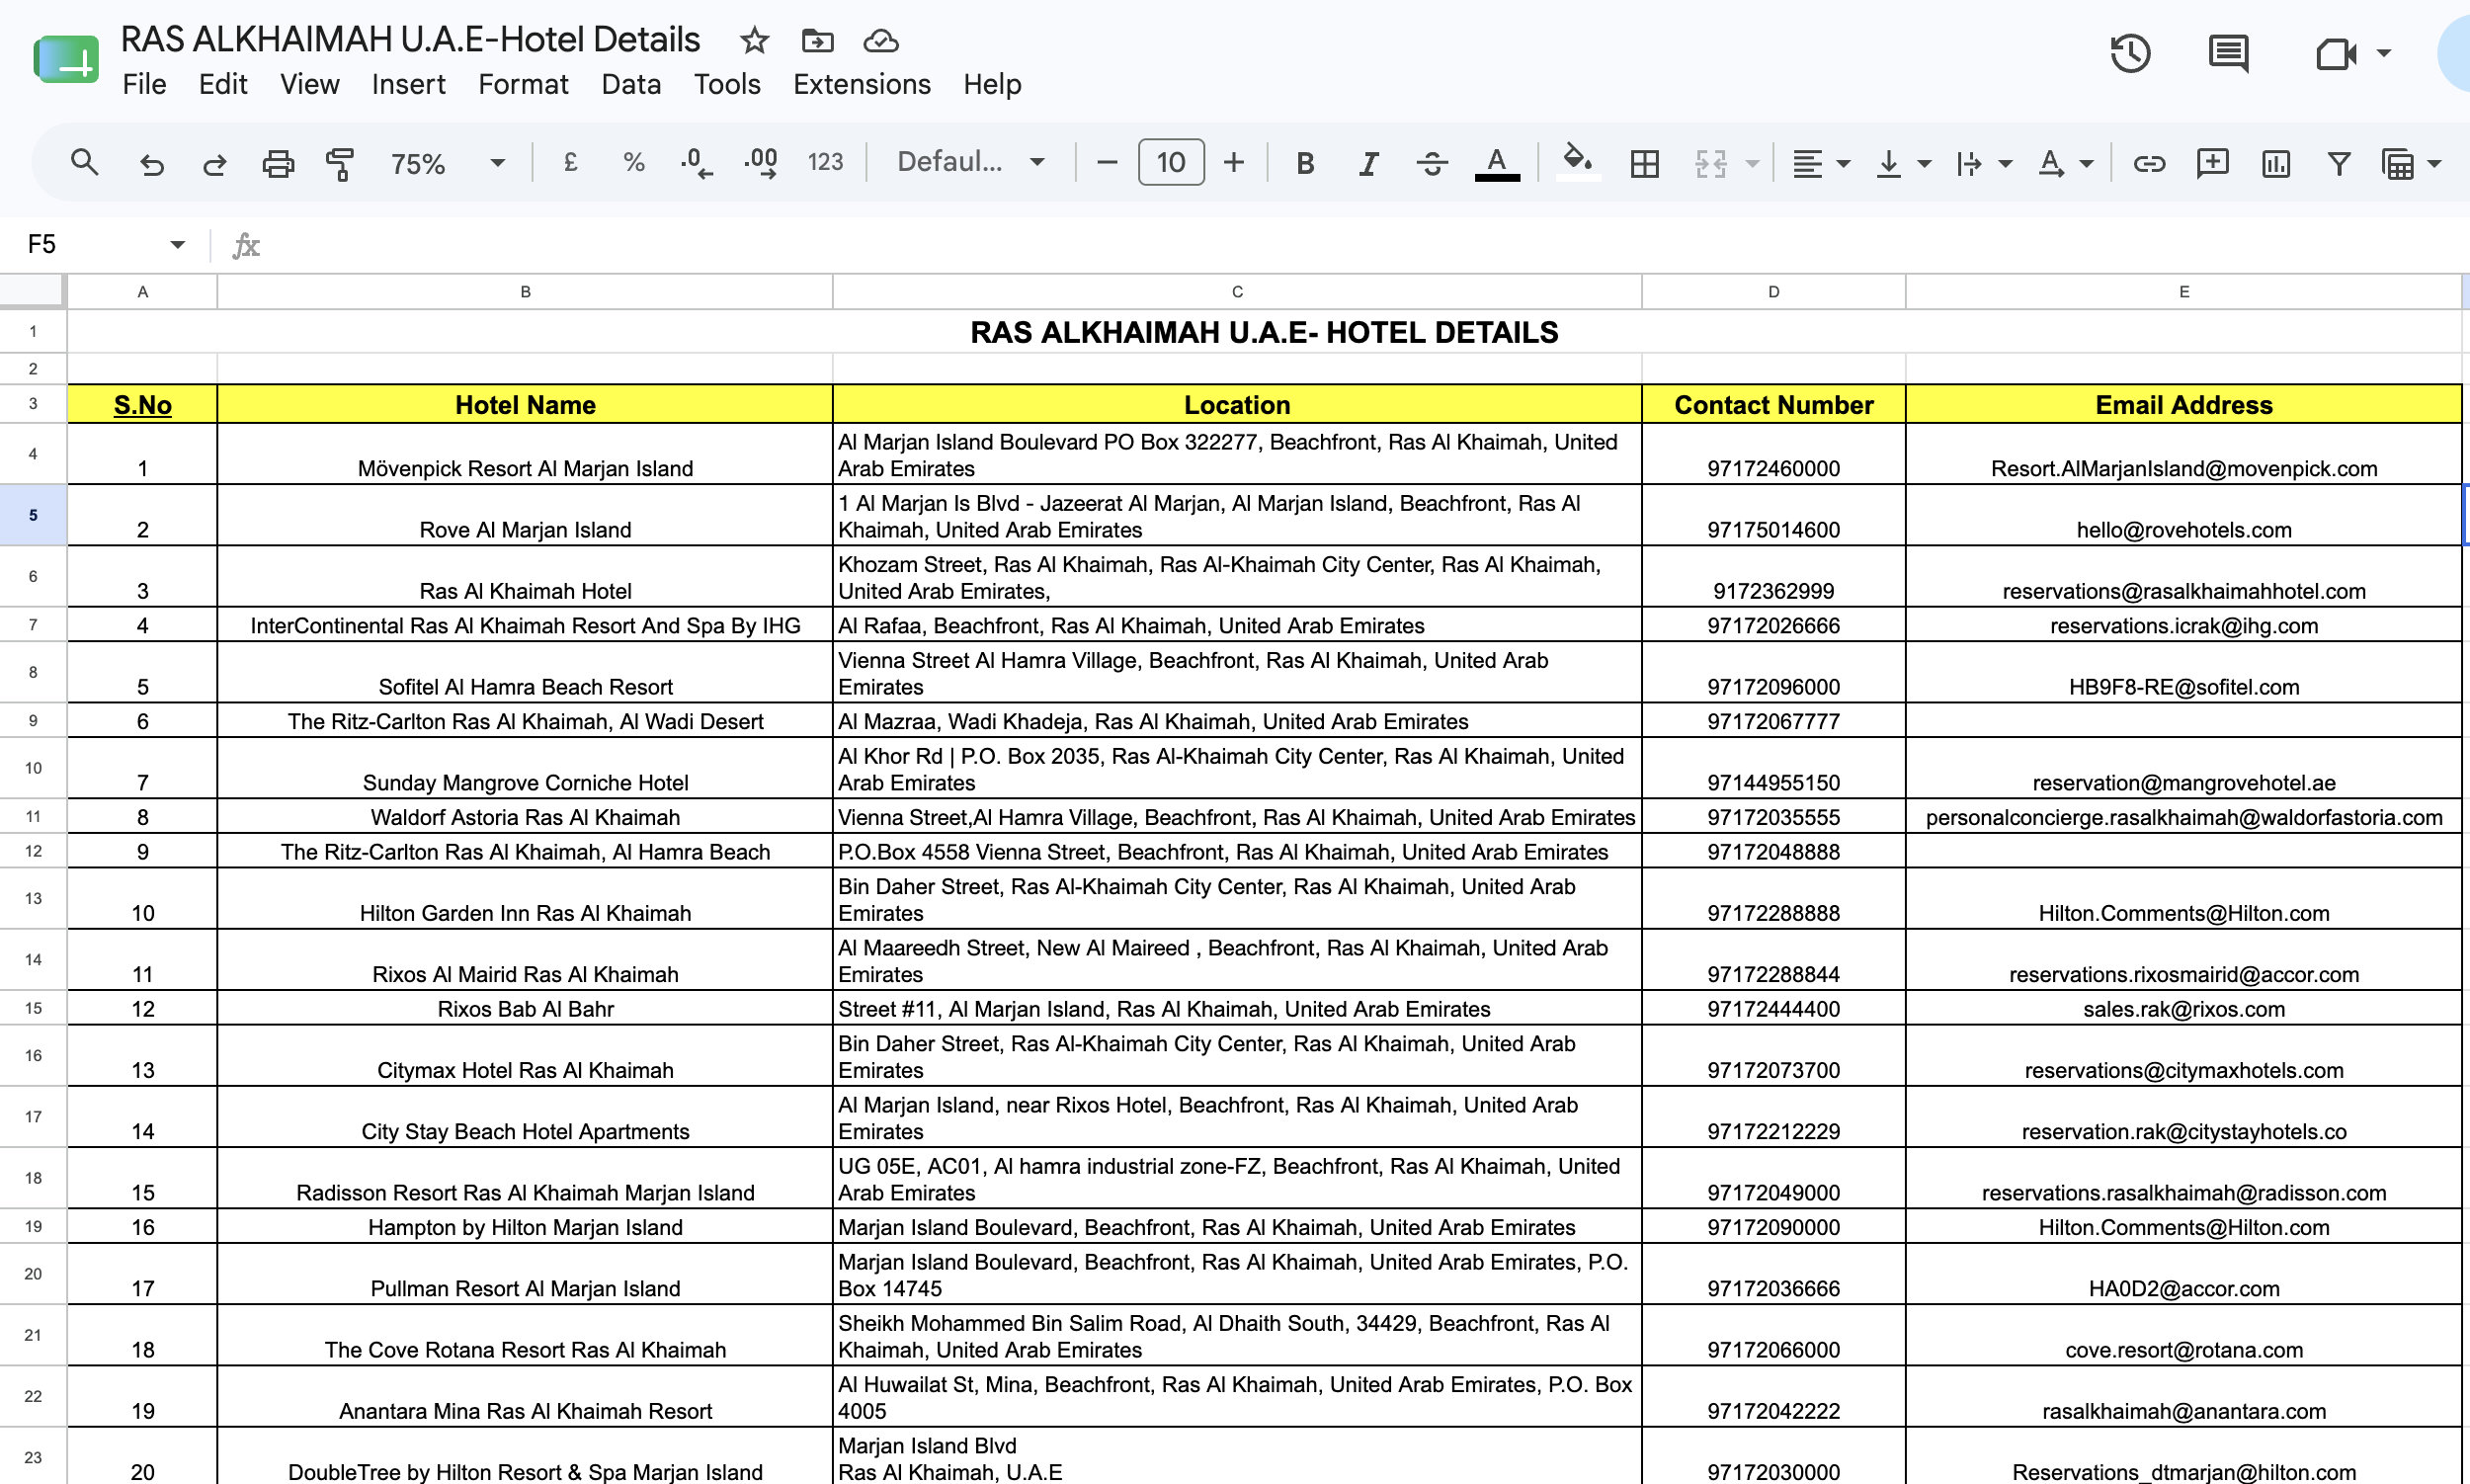Increase font size with plus button
The width and height of the screenshot is (2470, 1484).
point(1234,162)
